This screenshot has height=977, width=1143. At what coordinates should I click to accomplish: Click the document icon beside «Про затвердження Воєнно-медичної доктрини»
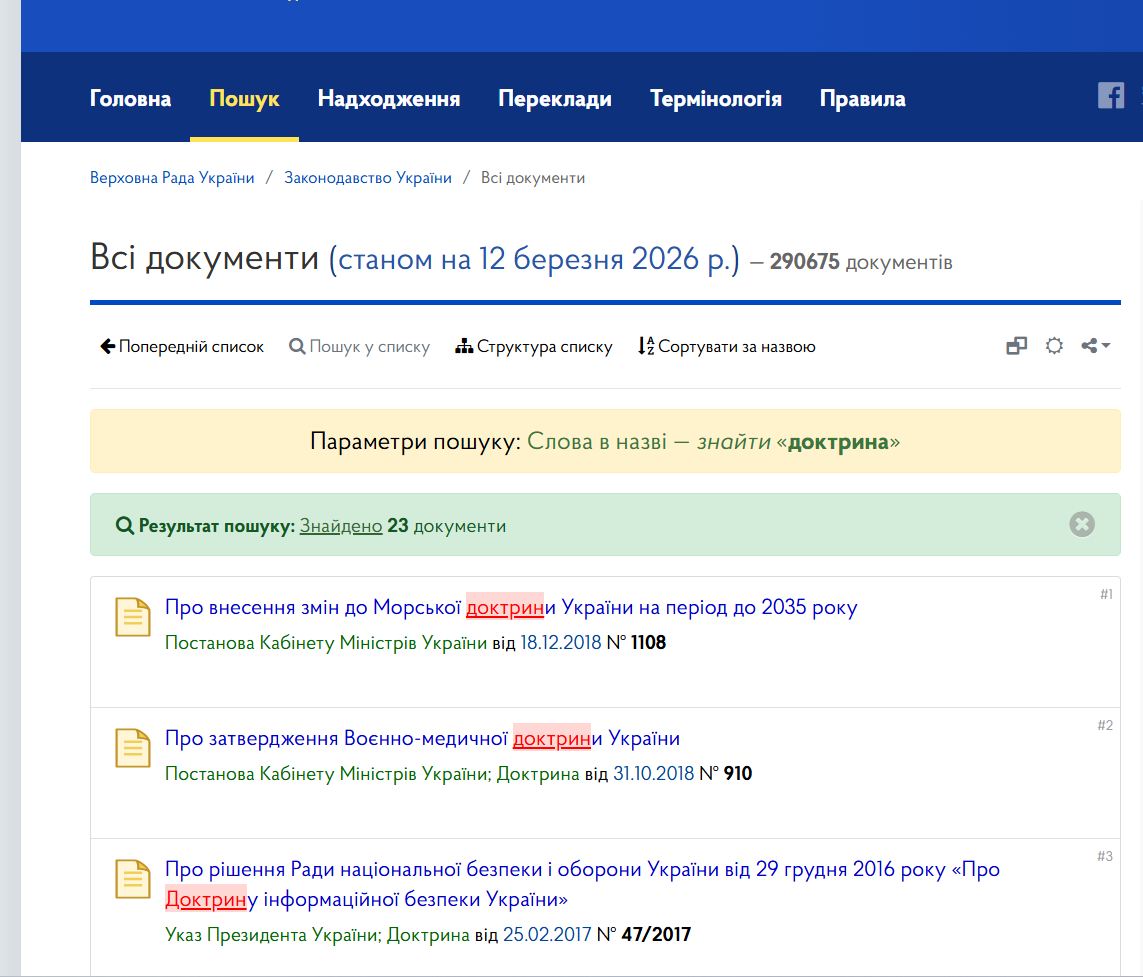pos(133,748)
